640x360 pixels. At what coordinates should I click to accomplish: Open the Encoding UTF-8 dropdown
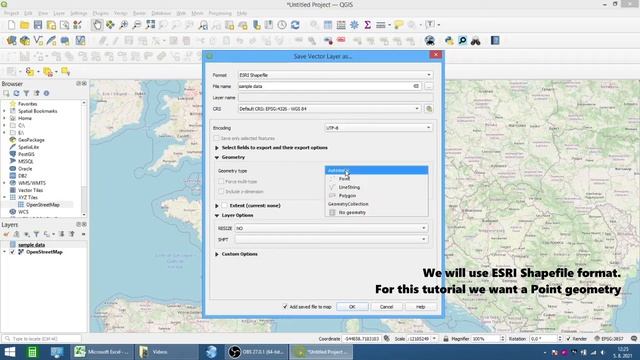[378, 128]
